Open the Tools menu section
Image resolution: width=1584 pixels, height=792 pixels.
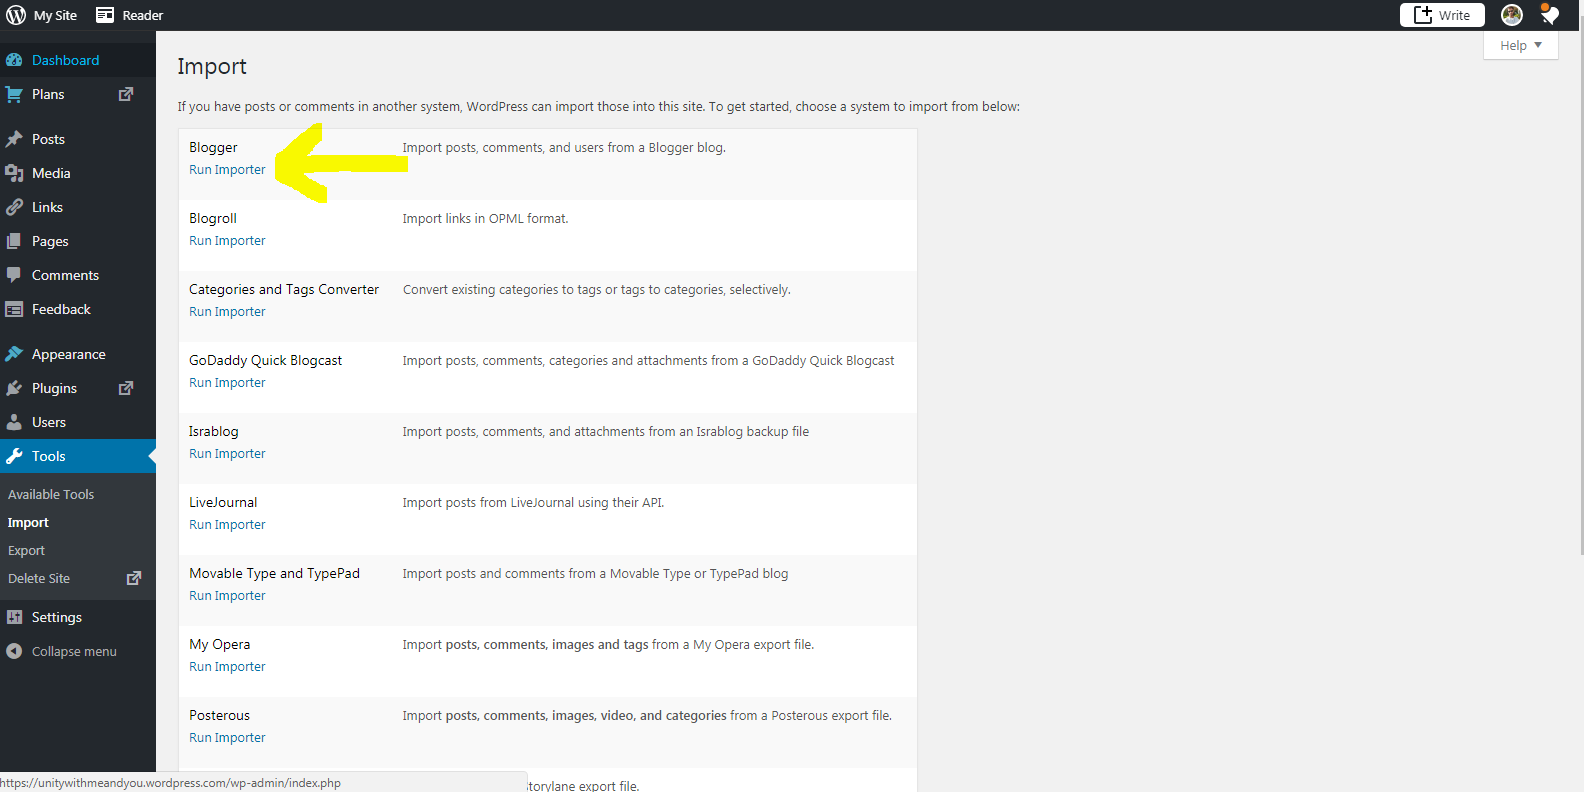[x=48, y=456]
